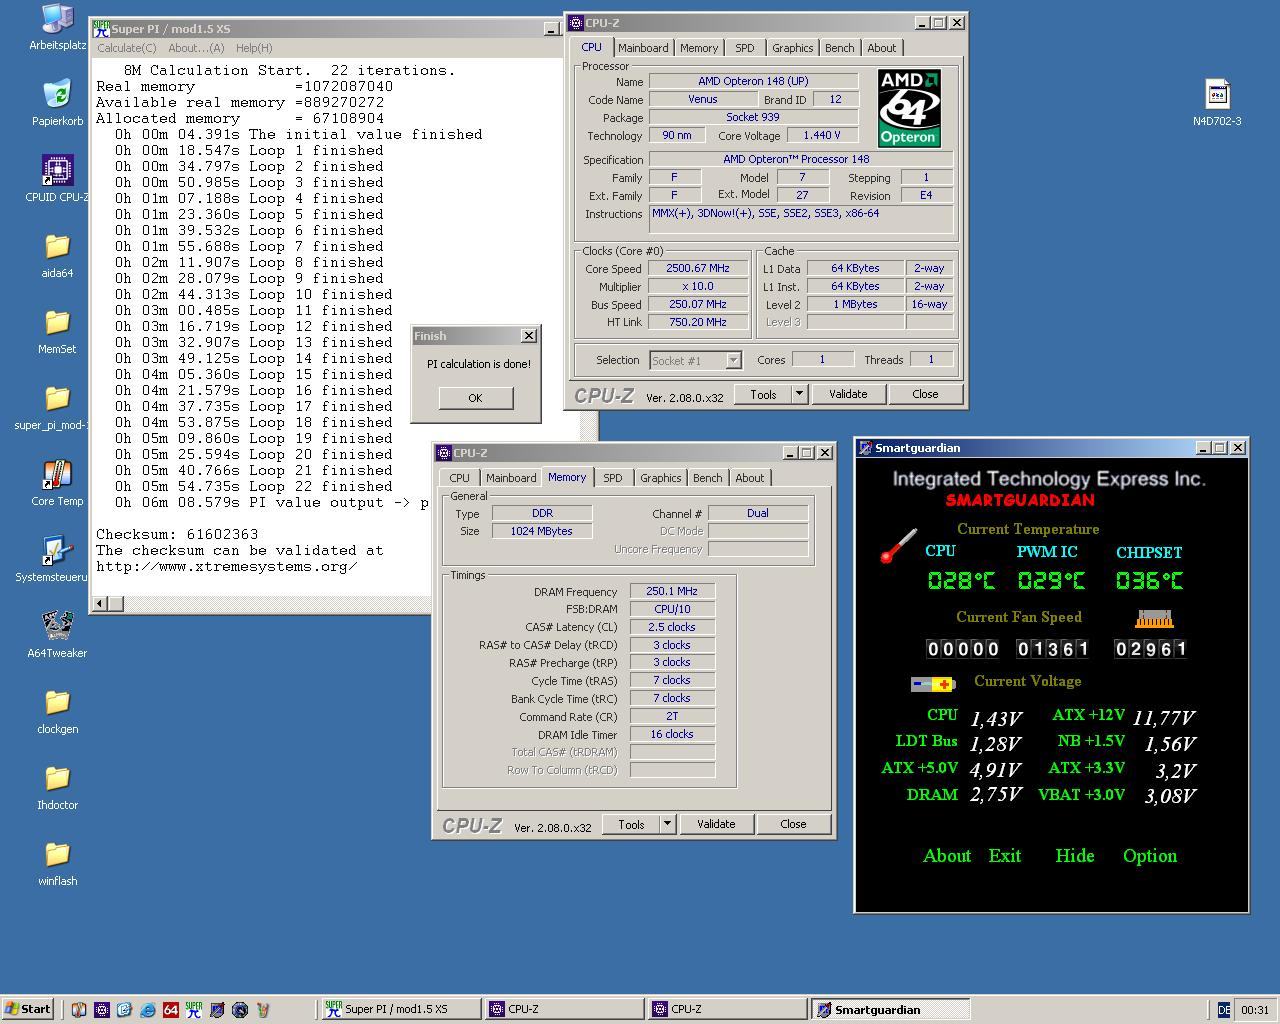Click the orange chipset fan icon in Smartguardian
Viewport: 1280px width, 1024px height.
click(1153, 619)
